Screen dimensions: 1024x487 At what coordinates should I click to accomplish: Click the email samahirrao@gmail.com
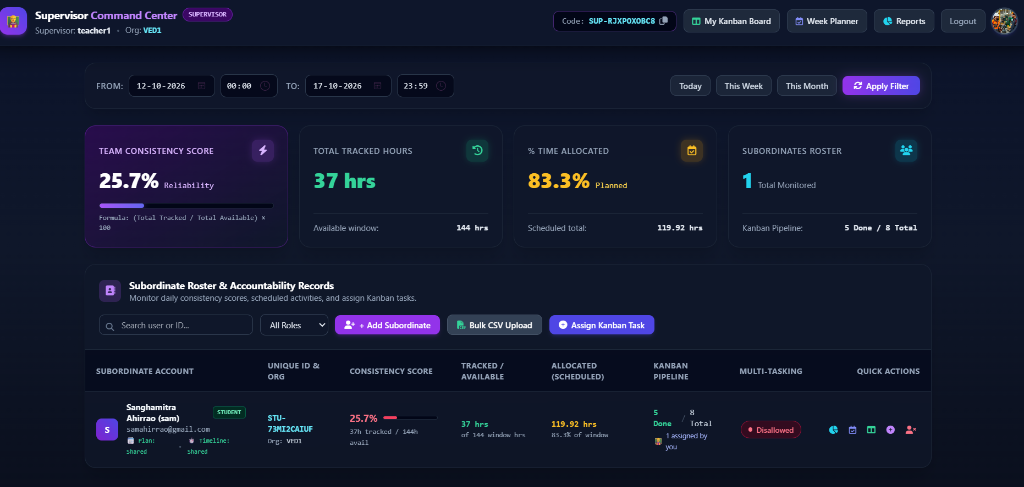point(168,430)
